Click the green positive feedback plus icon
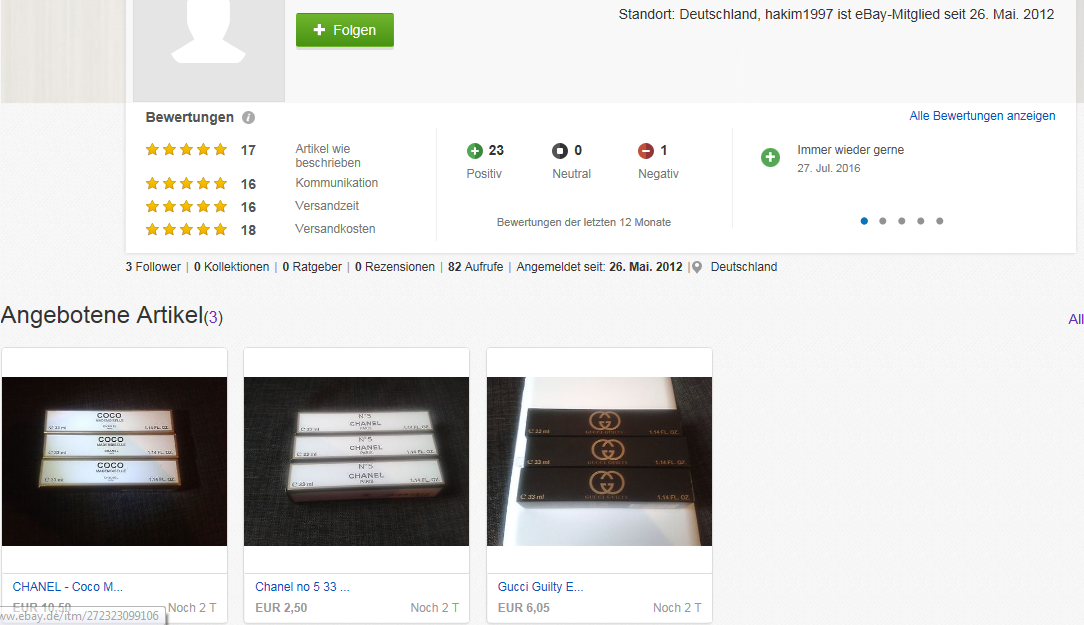Image resolution: width=1084 pixels, height=625 pixels. point(475,151)
